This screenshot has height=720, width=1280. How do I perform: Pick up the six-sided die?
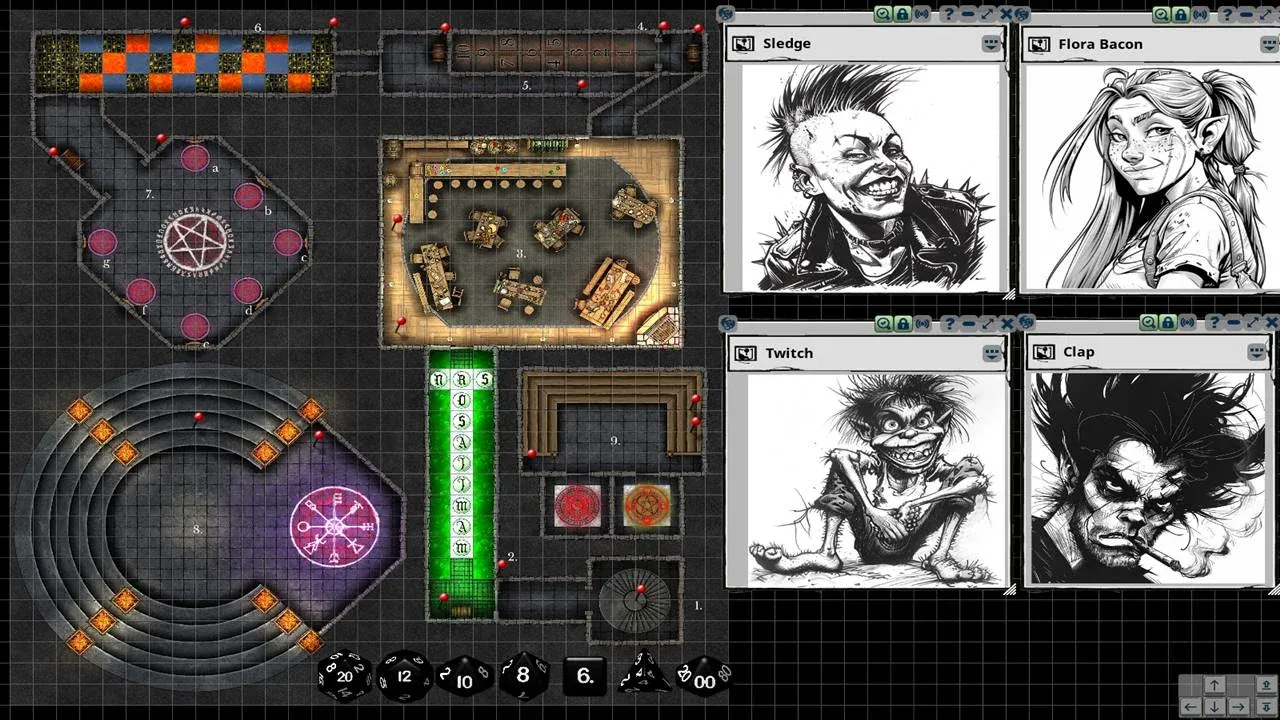tap(585, 676)
